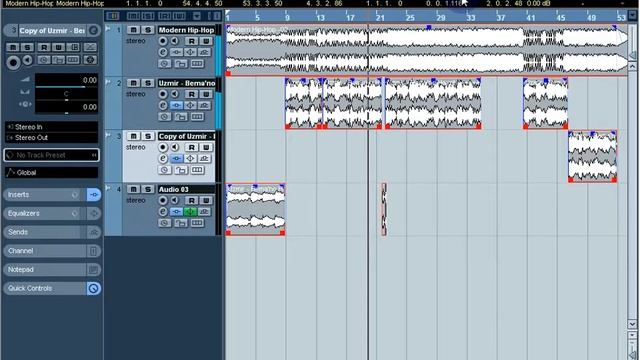Deactivate all mute states in track list header
640x360 pixels.
(x=133, y=16)
